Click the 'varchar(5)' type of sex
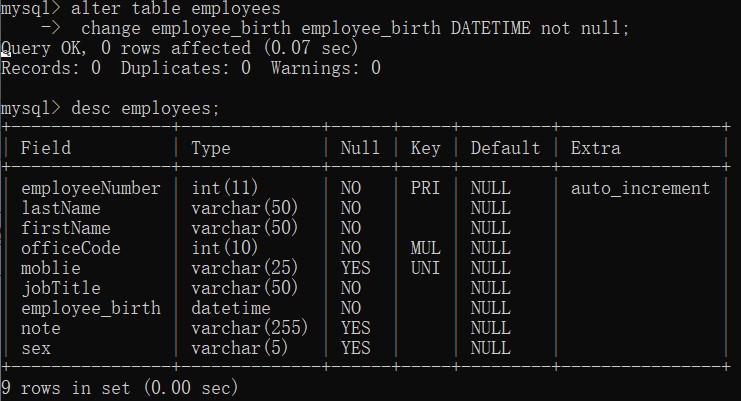The height and width of the screenshot is (401, 741). [240, 349]
